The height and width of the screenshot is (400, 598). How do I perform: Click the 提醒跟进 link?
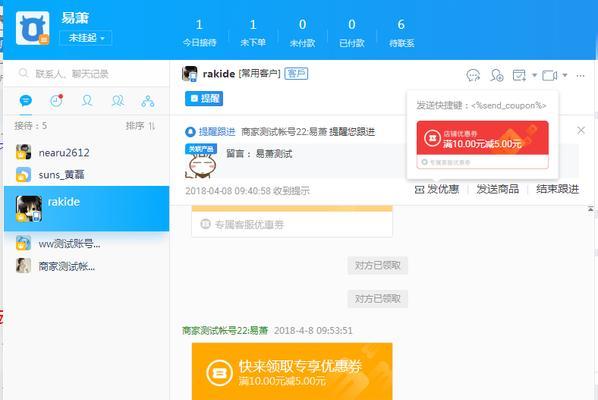[217, 132]
